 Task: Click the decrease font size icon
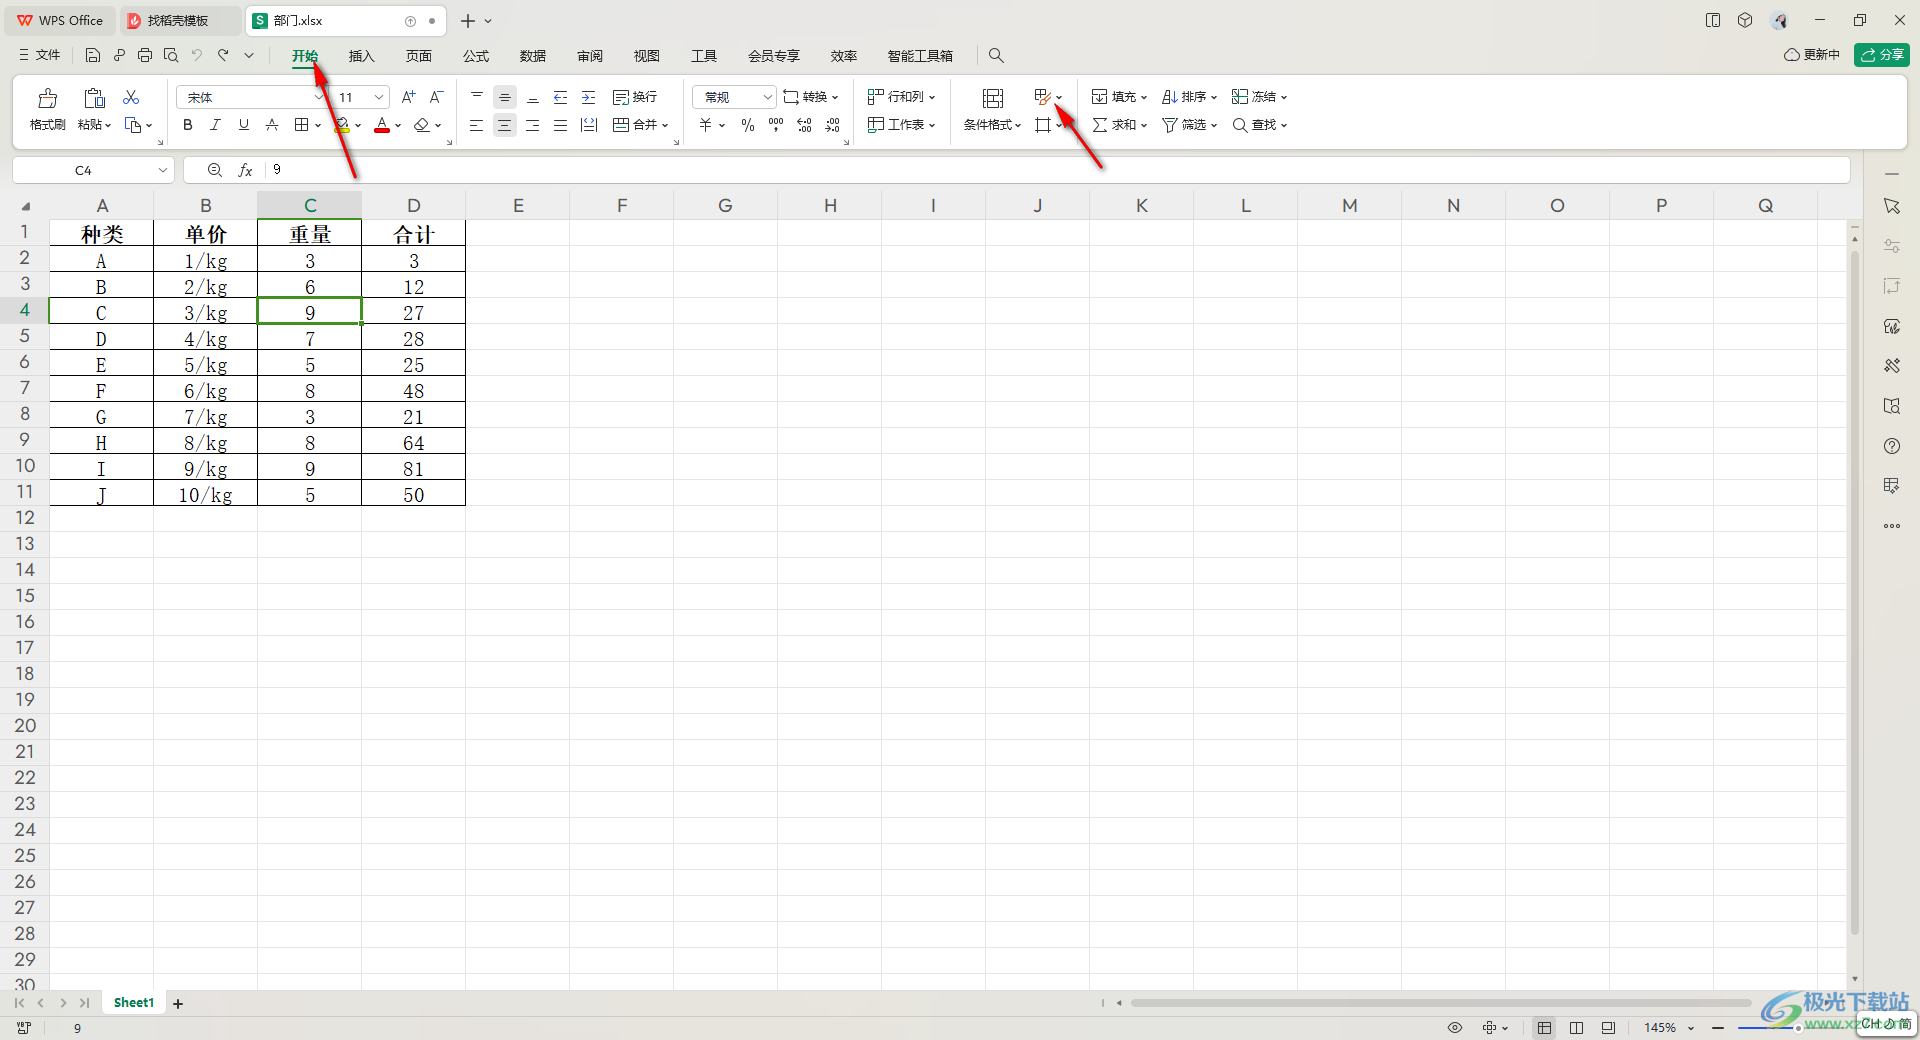coord(436,97)
